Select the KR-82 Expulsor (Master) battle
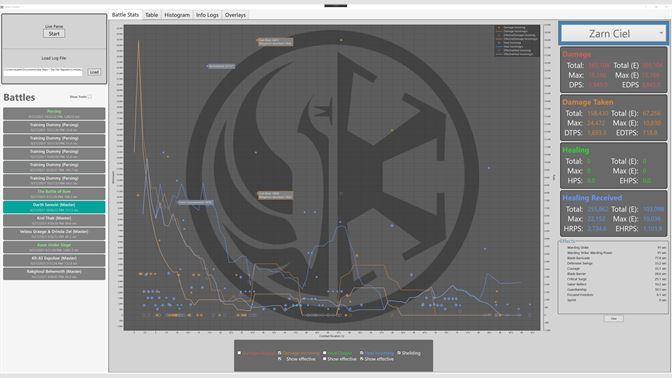This screenshot has width=672, height=378. 54,260
